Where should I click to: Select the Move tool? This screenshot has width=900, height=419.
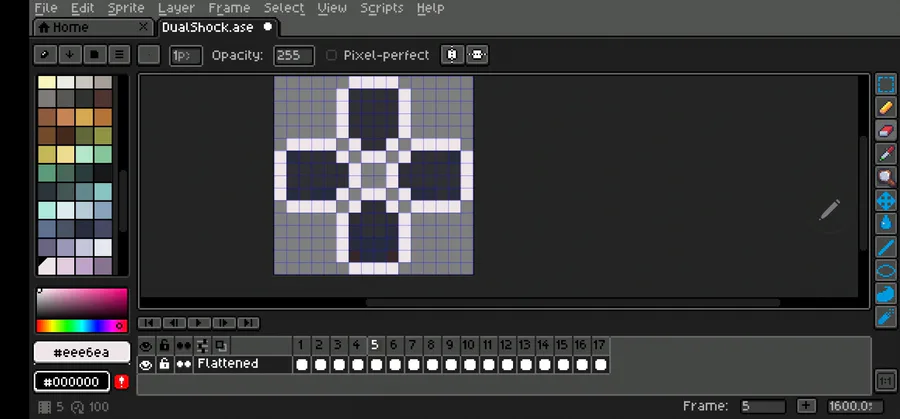(886, 201)
